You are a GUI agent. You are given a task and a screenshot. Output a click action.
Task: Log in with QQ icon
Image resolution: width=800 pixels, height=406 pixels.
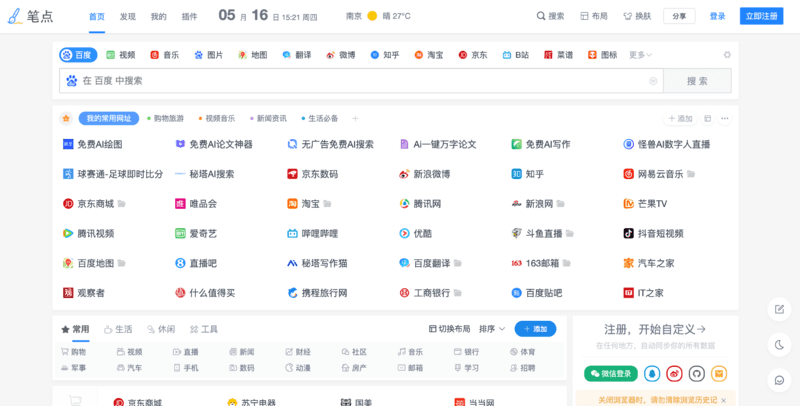tap(652, 374)
